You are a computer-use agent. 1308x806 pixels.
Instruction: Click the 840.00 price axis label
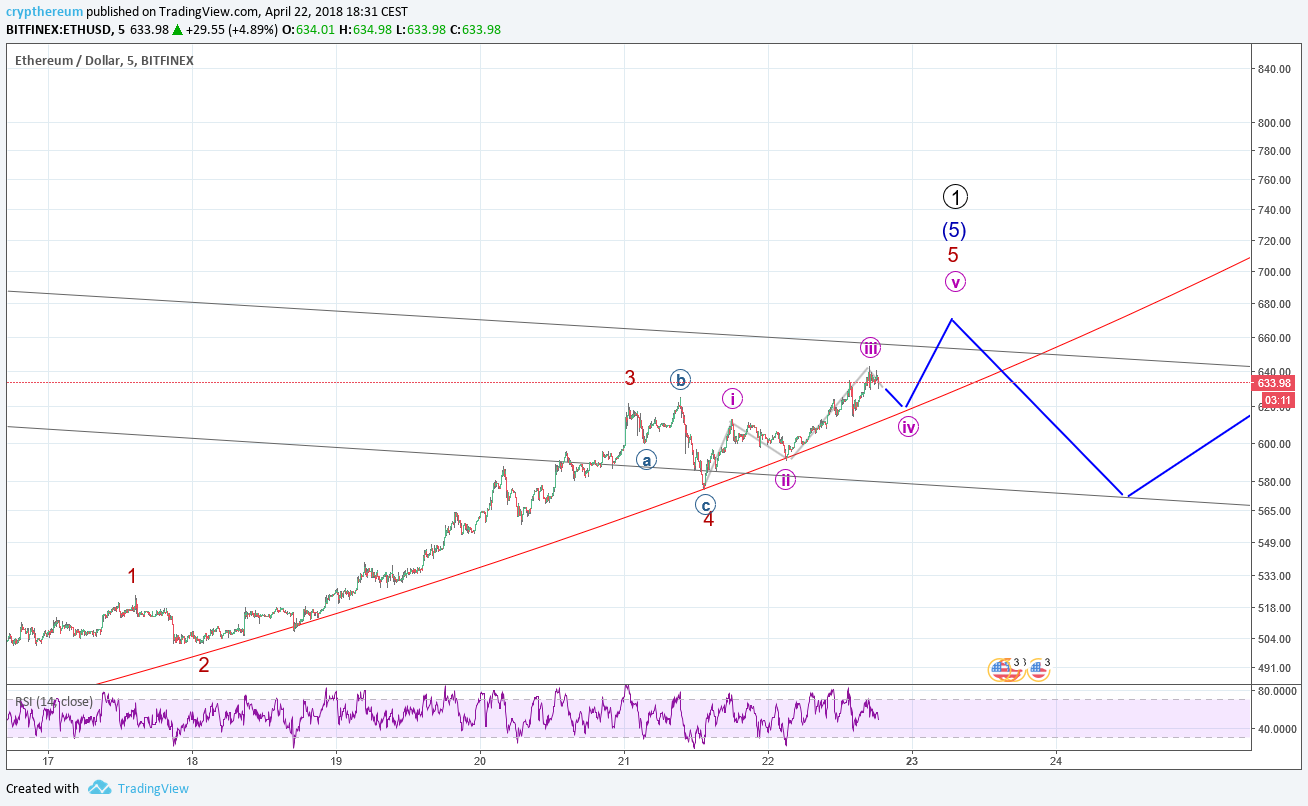(1273, 69)
